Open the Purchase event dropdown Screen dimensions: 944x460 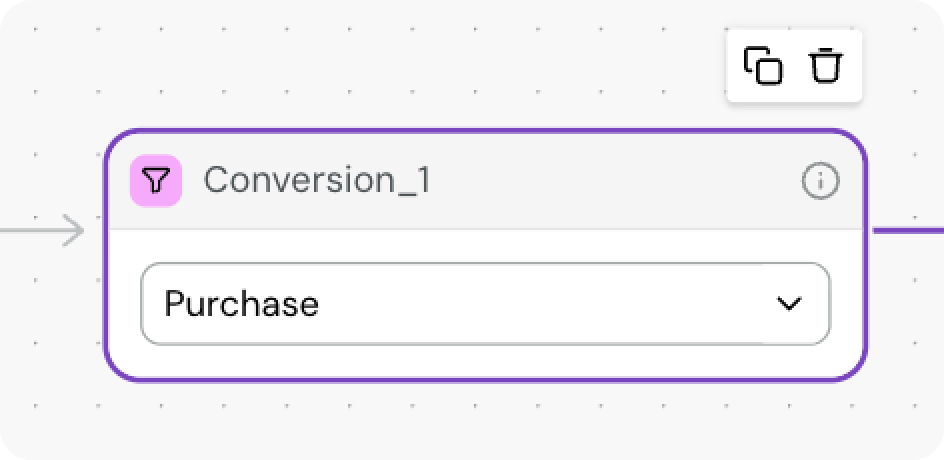(485, 304)
